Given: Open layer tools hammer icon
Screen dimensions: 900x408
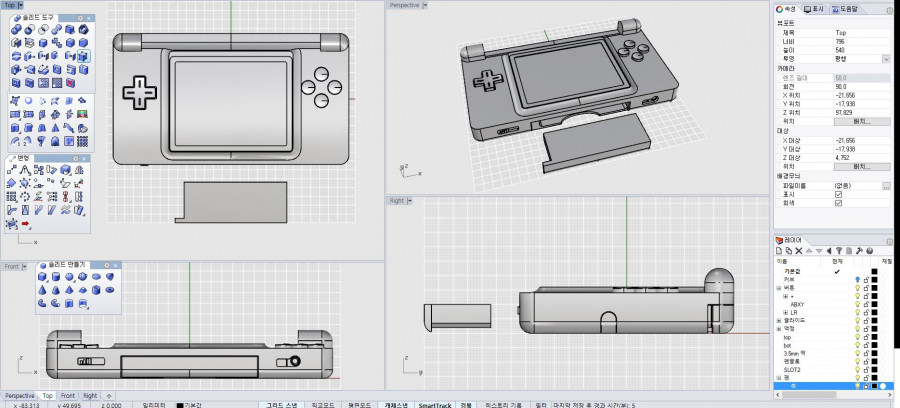Looking at the screenshot, I should pos(859,251).
